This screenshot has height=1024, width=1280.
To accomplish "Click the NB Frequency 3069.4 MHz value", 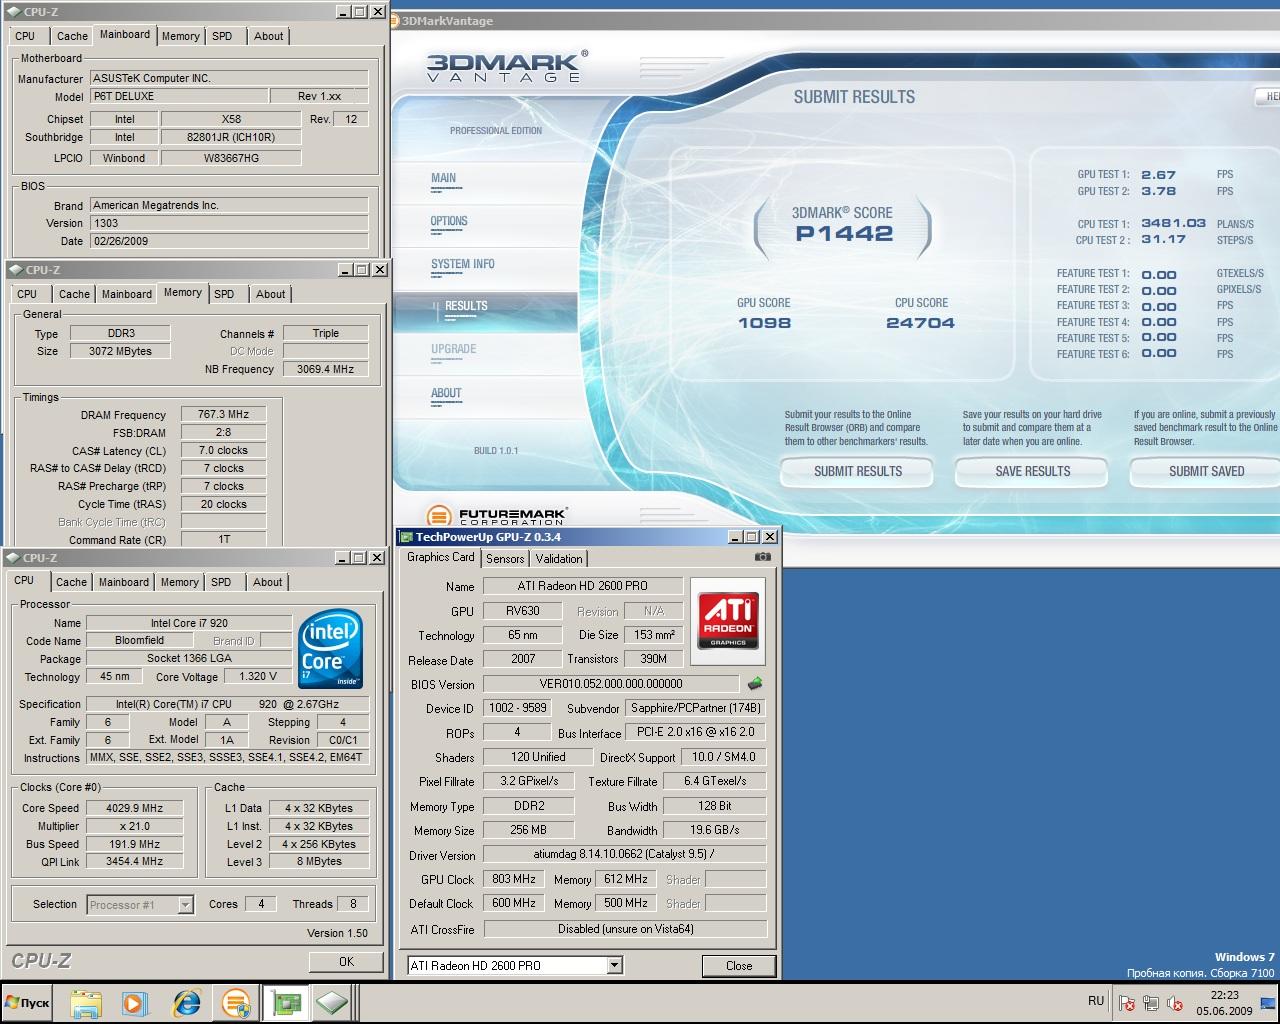I will point(325,369).
